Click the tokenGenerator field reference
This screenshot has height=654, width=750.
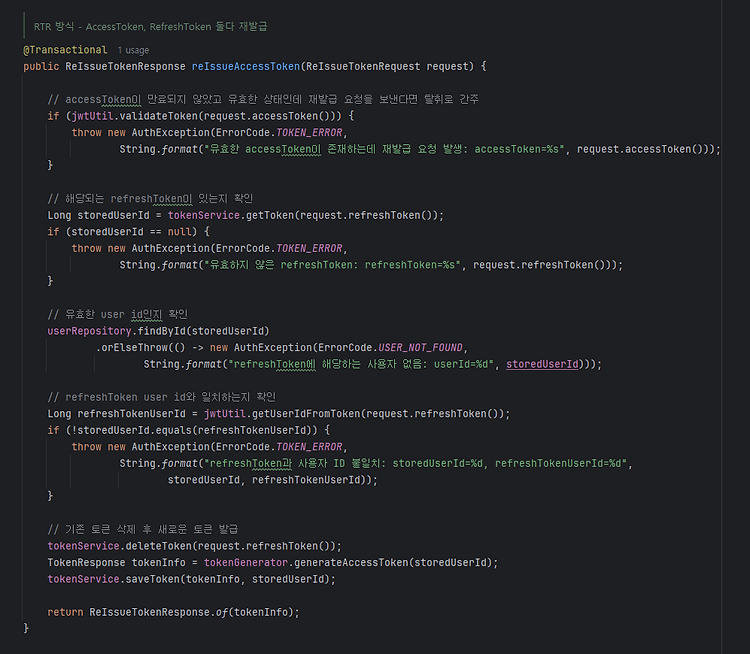246,563
